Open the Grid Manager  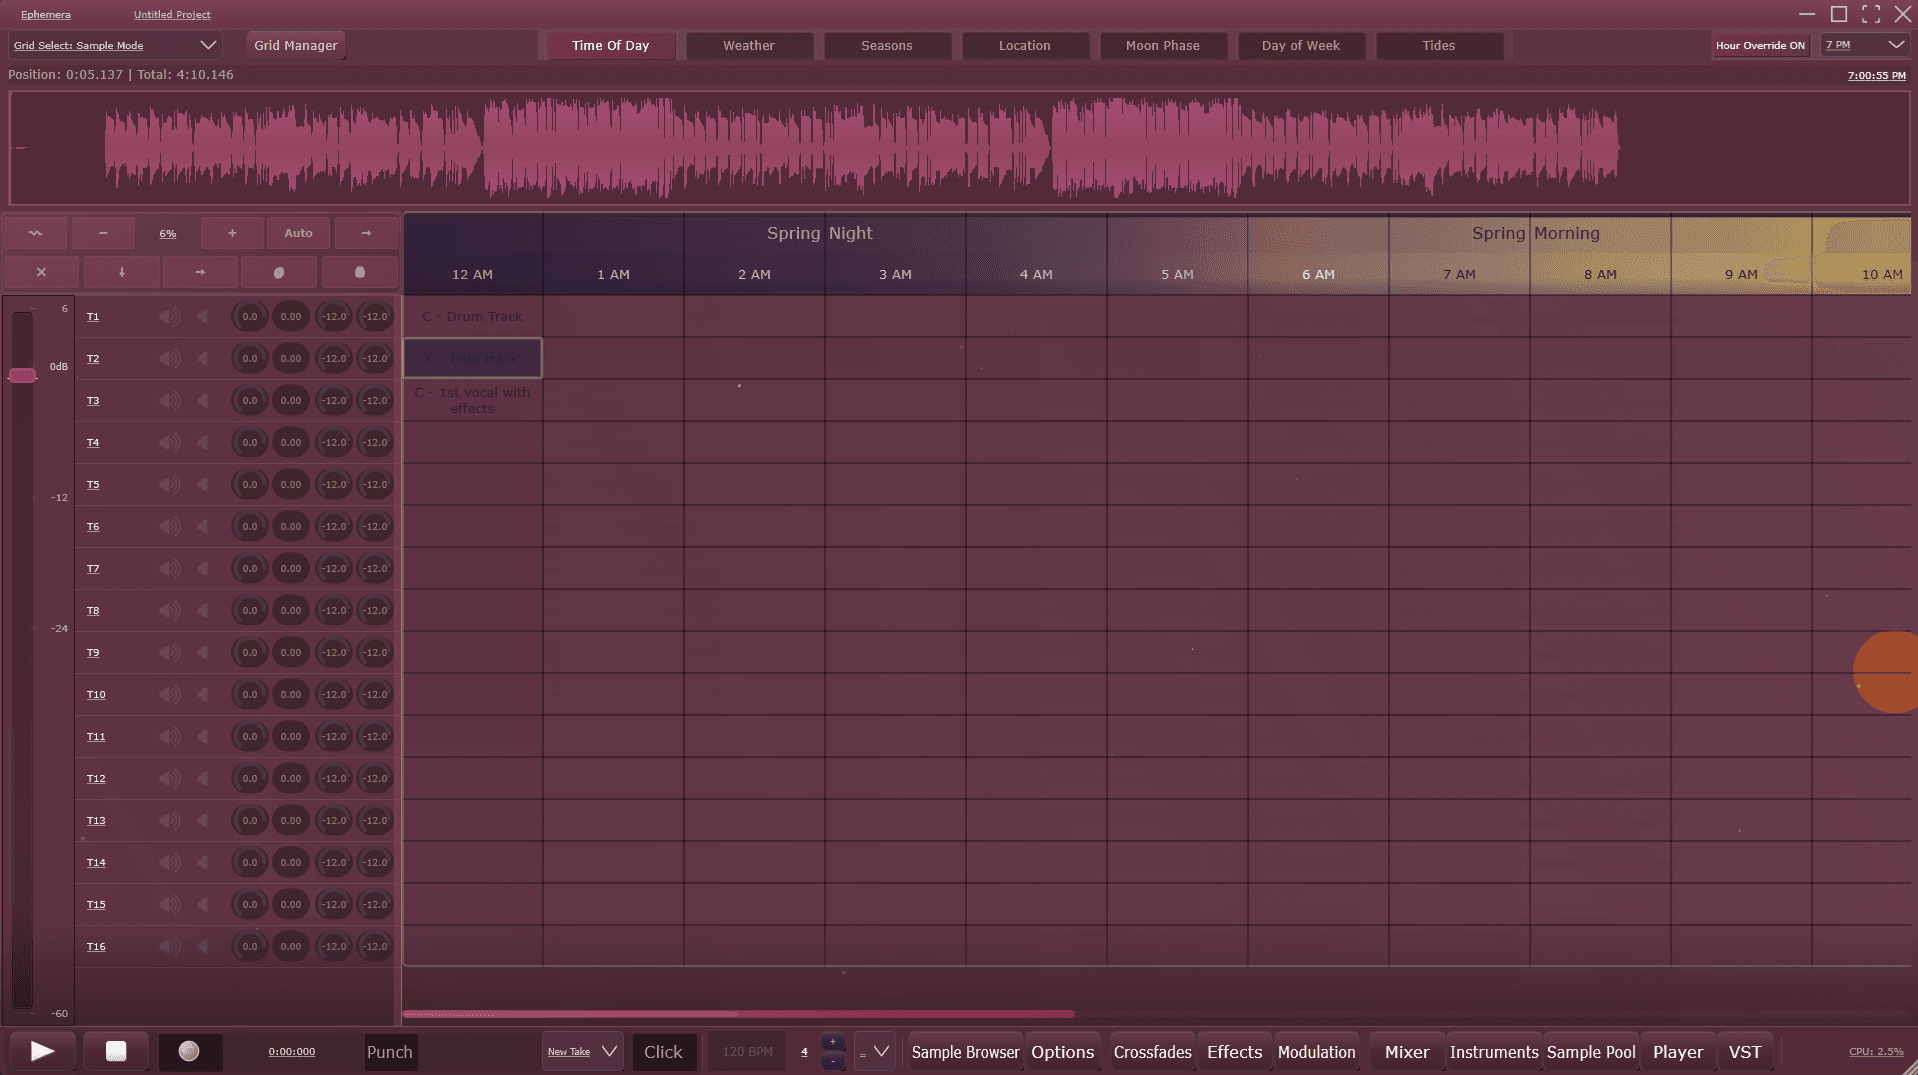[x=295, y=46]
